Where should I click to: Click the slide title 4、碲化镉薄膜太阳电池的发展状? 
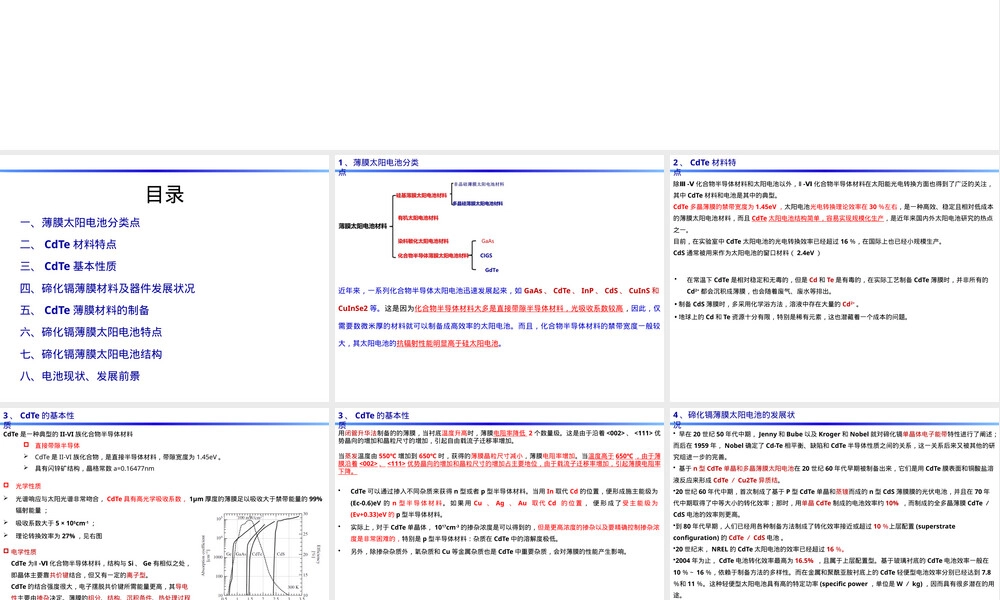coord(734,415)
